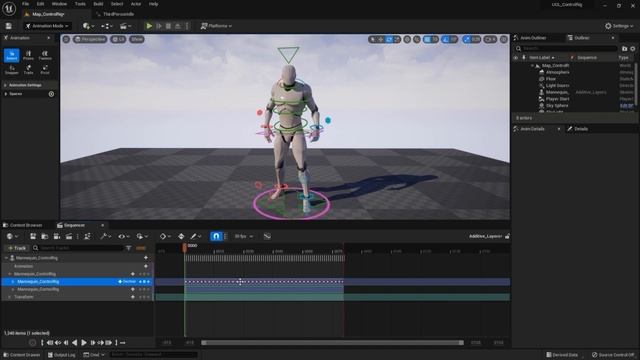Open the Animation Mode dropdown
This screenshot has height=360, width=640.
point(47,26)
